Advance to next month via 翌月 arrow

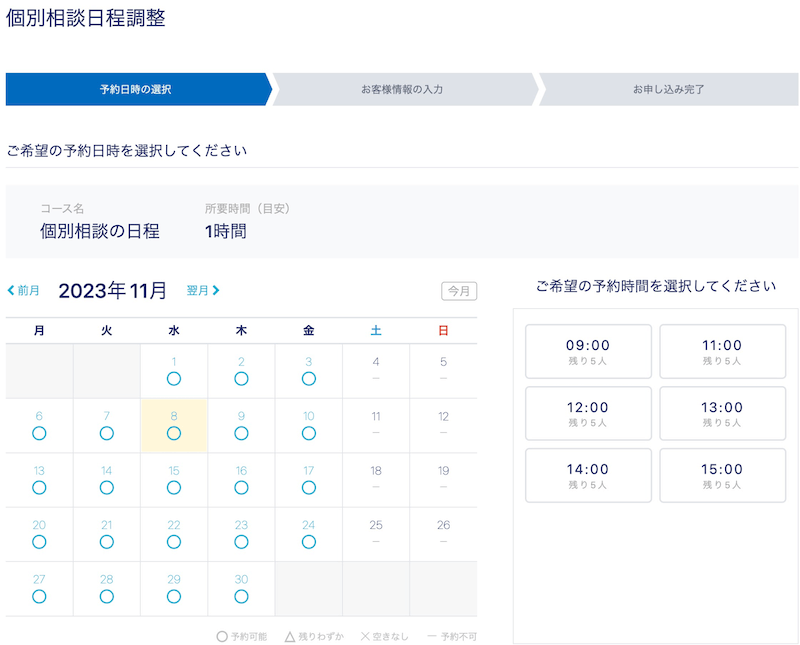tap(203, 291)
